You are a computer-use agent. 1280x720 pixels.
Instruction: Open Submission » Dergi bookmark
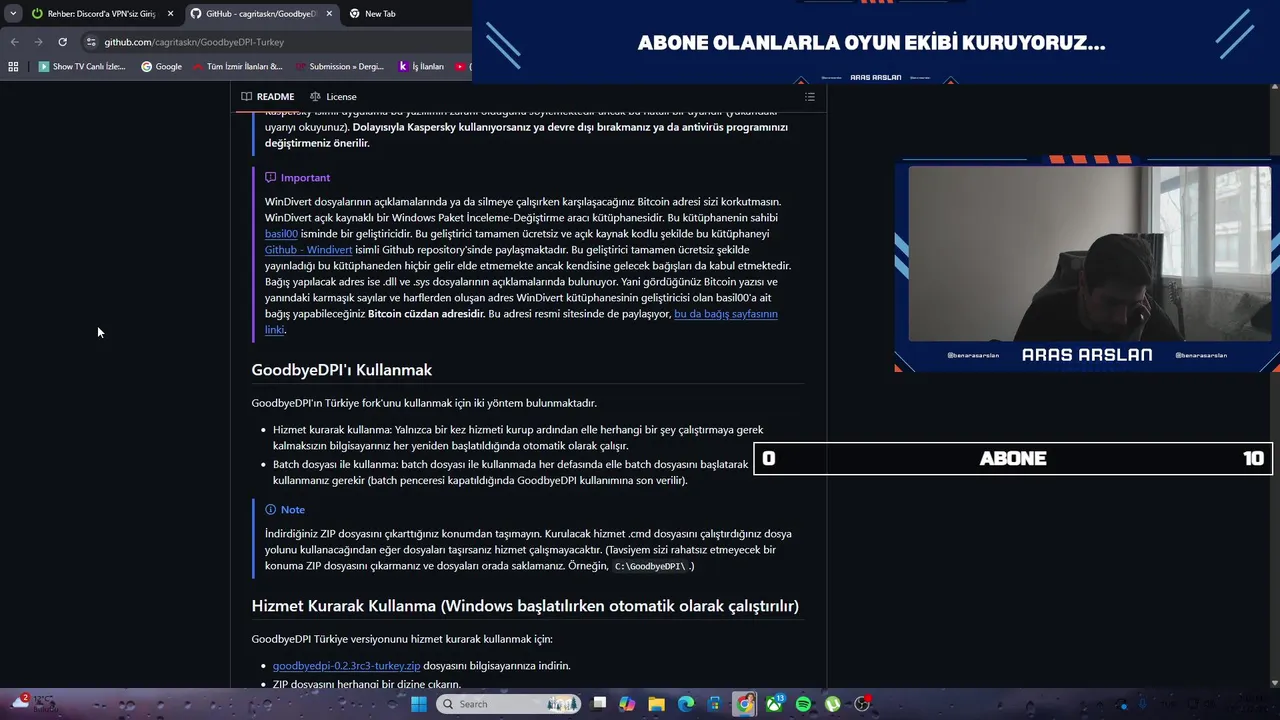[340, 67]
